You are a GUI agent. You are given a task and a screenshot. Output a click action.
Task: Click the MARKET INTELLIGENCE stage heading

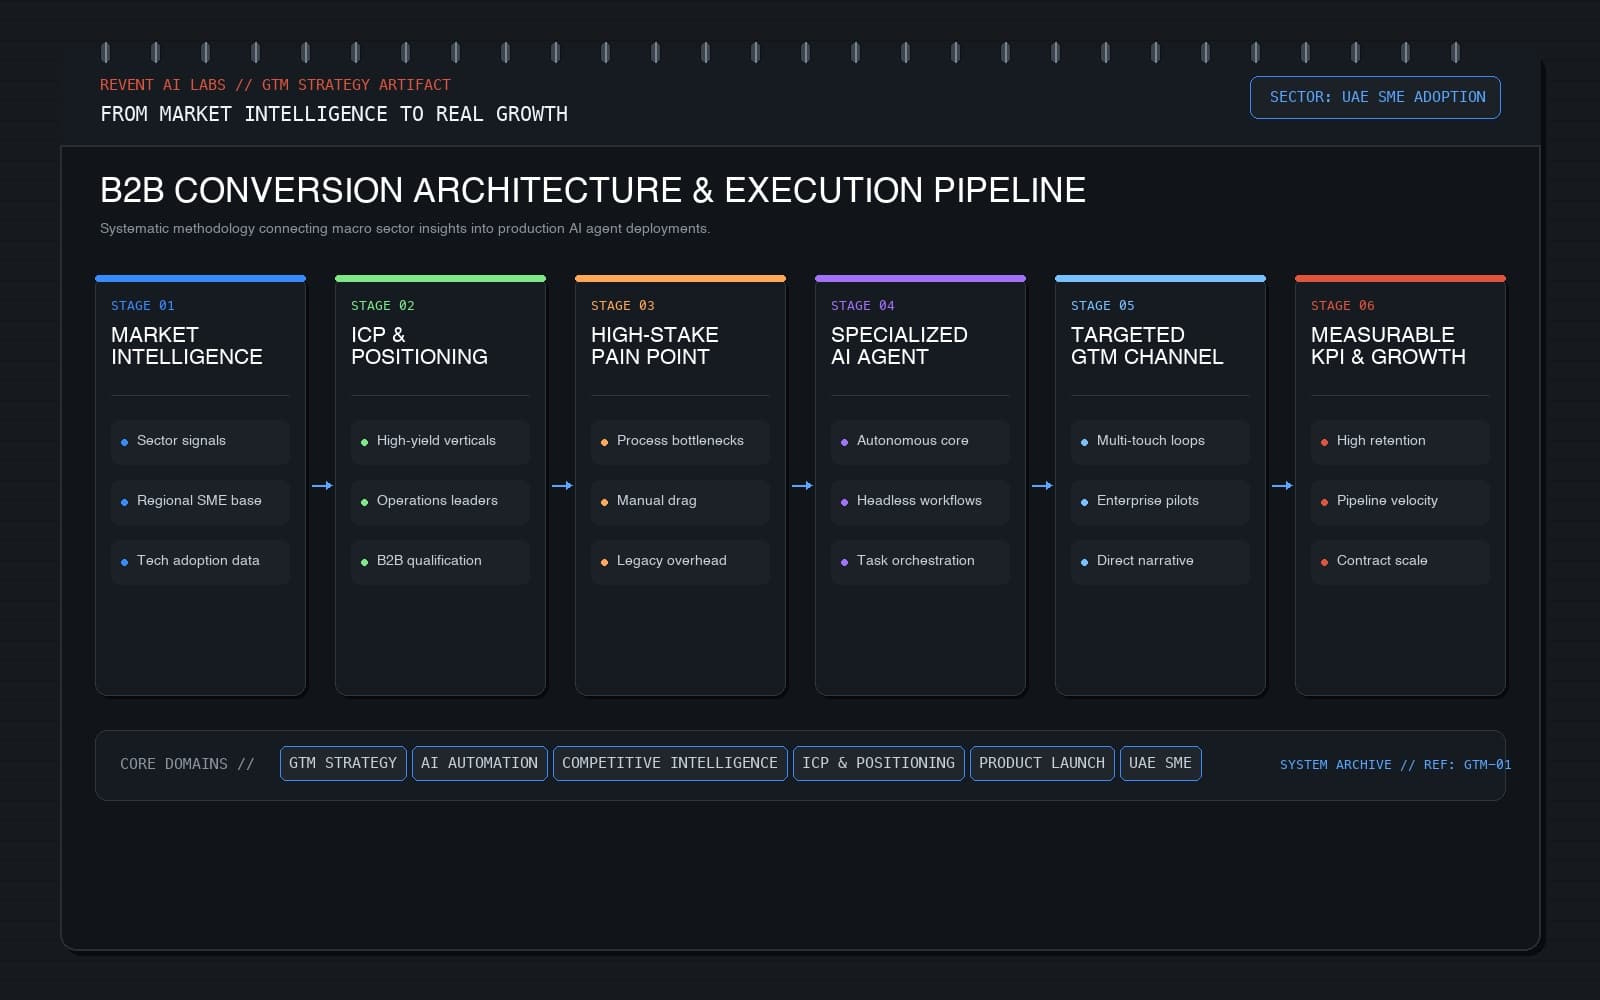(x=187, y=346)
